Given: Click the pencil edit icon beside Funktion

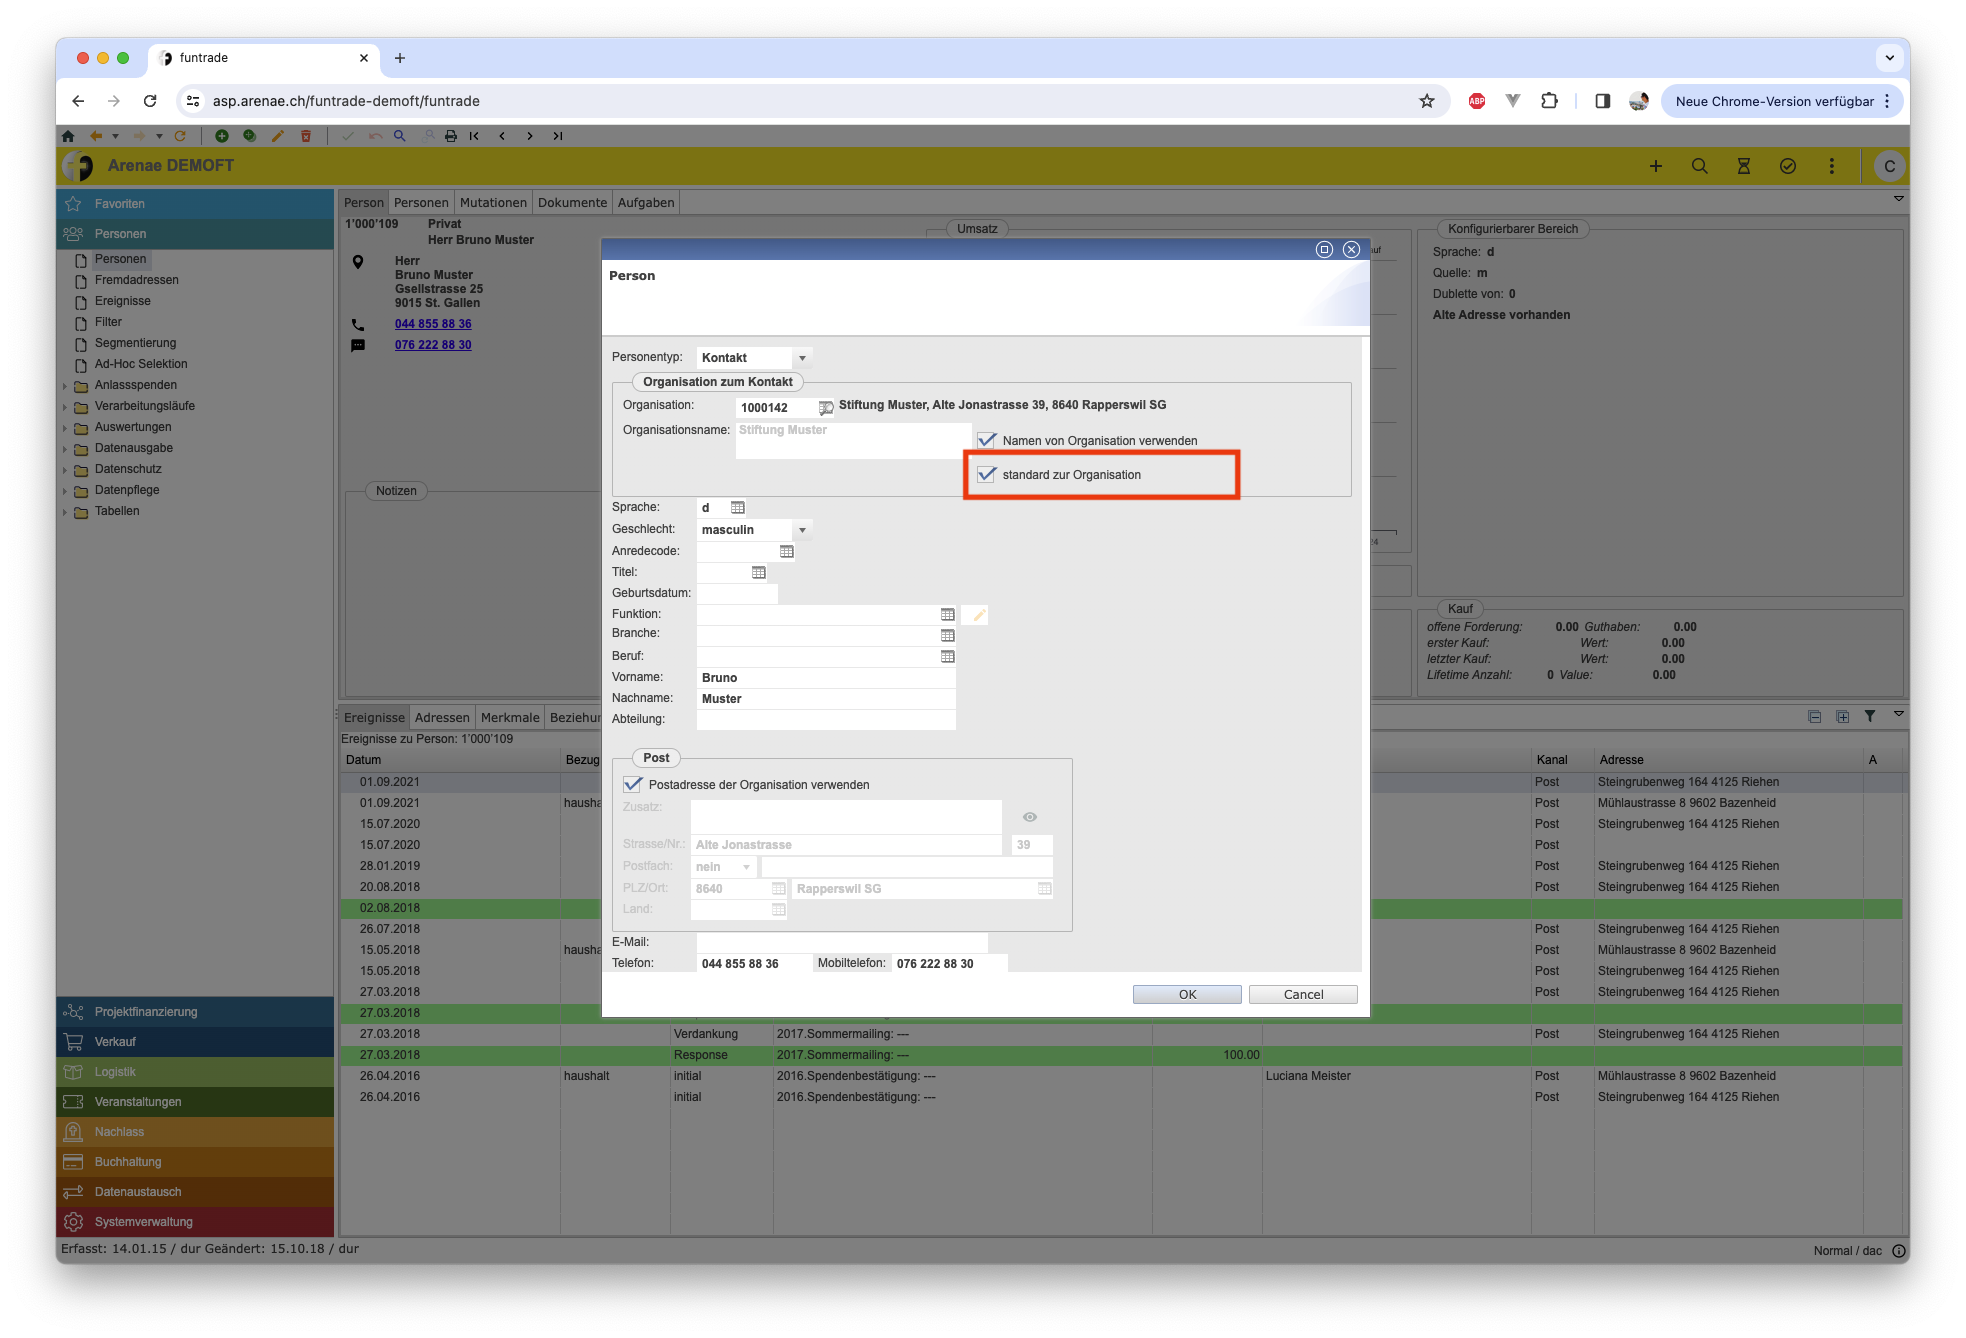Looking at the screenshot, I should point(978,615).
